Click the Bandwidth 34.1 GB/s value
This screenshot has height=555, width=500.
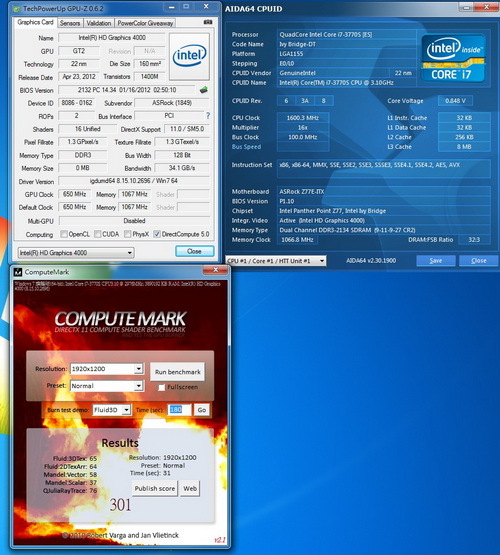[x=182, y=168]
